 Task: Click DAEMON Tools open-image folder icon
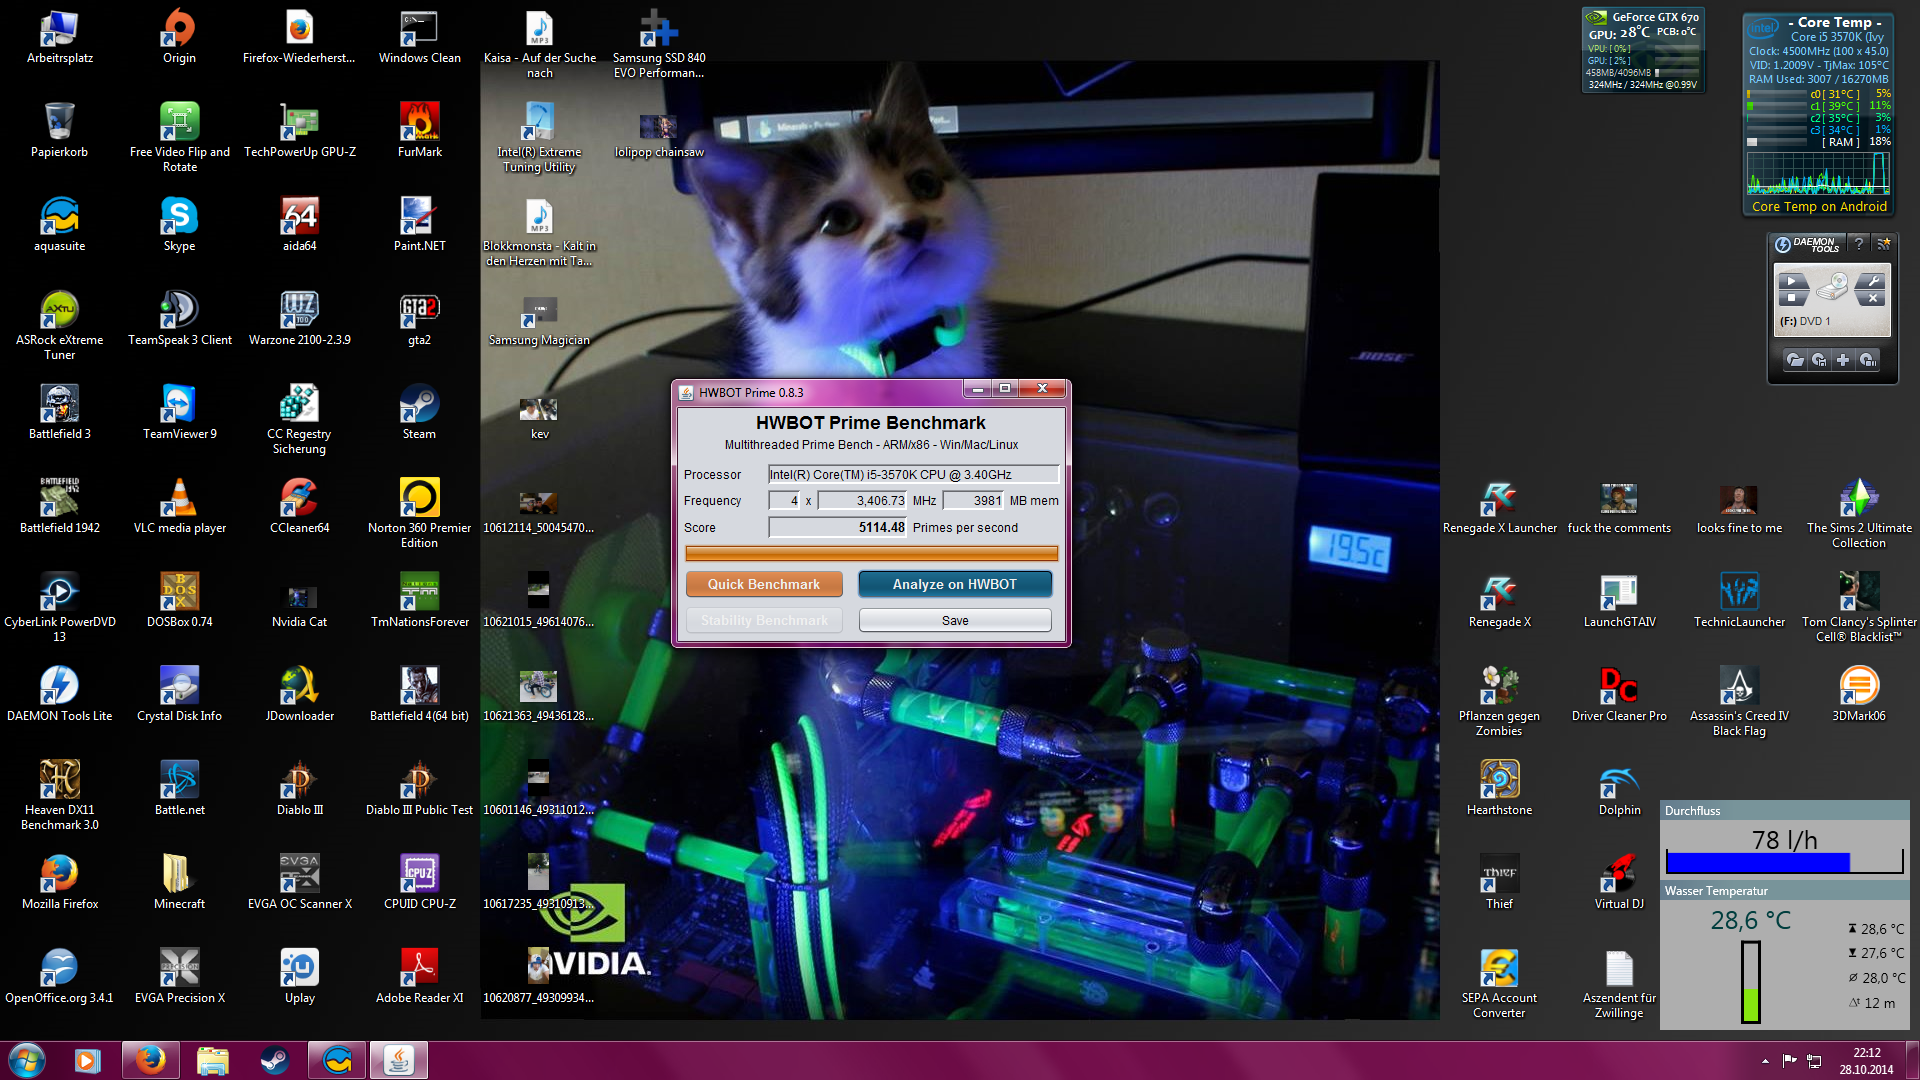click(1795, 360)
